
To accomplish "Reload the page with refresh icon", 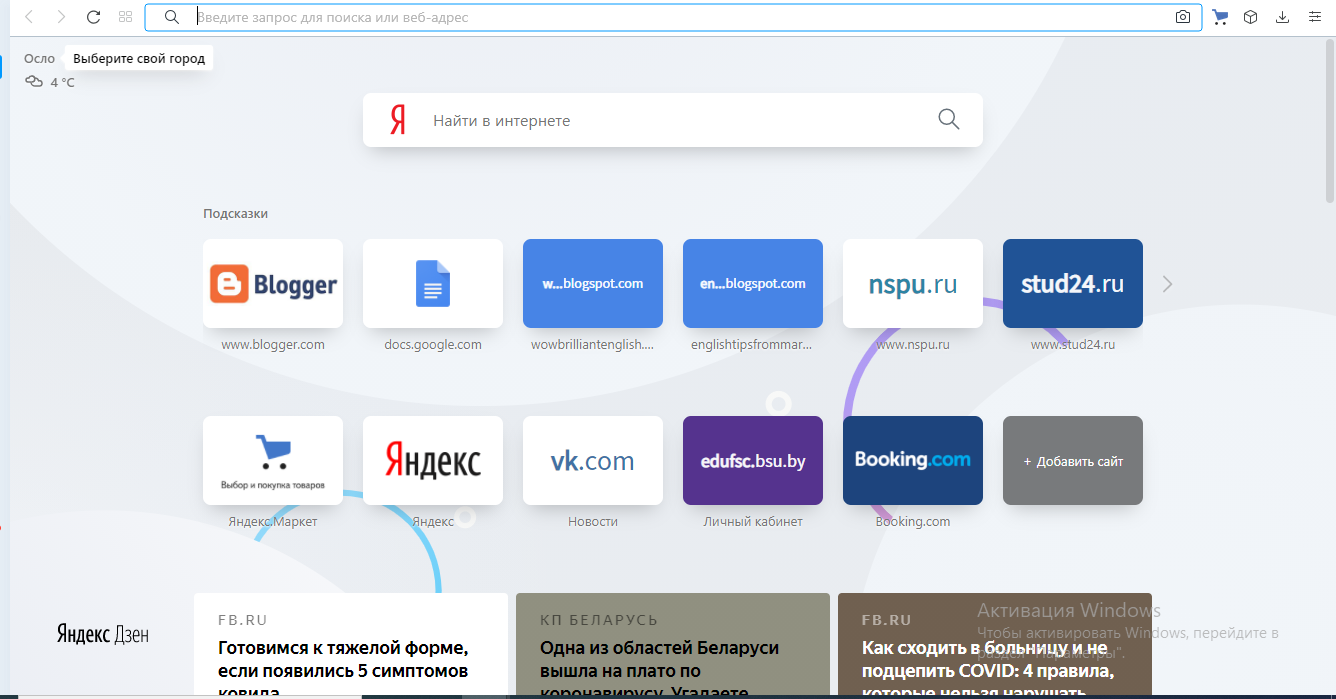I will coord(93,17).
